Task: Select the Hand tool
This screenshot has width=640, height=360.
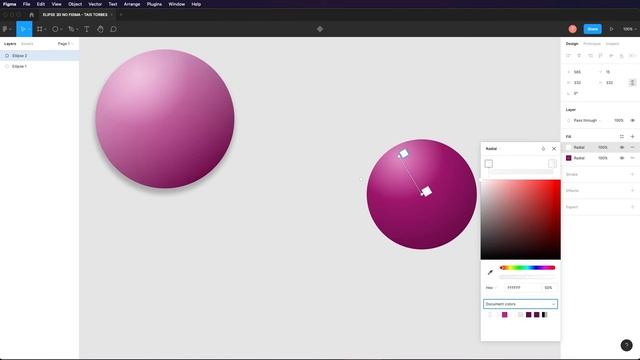Action: 100,29
